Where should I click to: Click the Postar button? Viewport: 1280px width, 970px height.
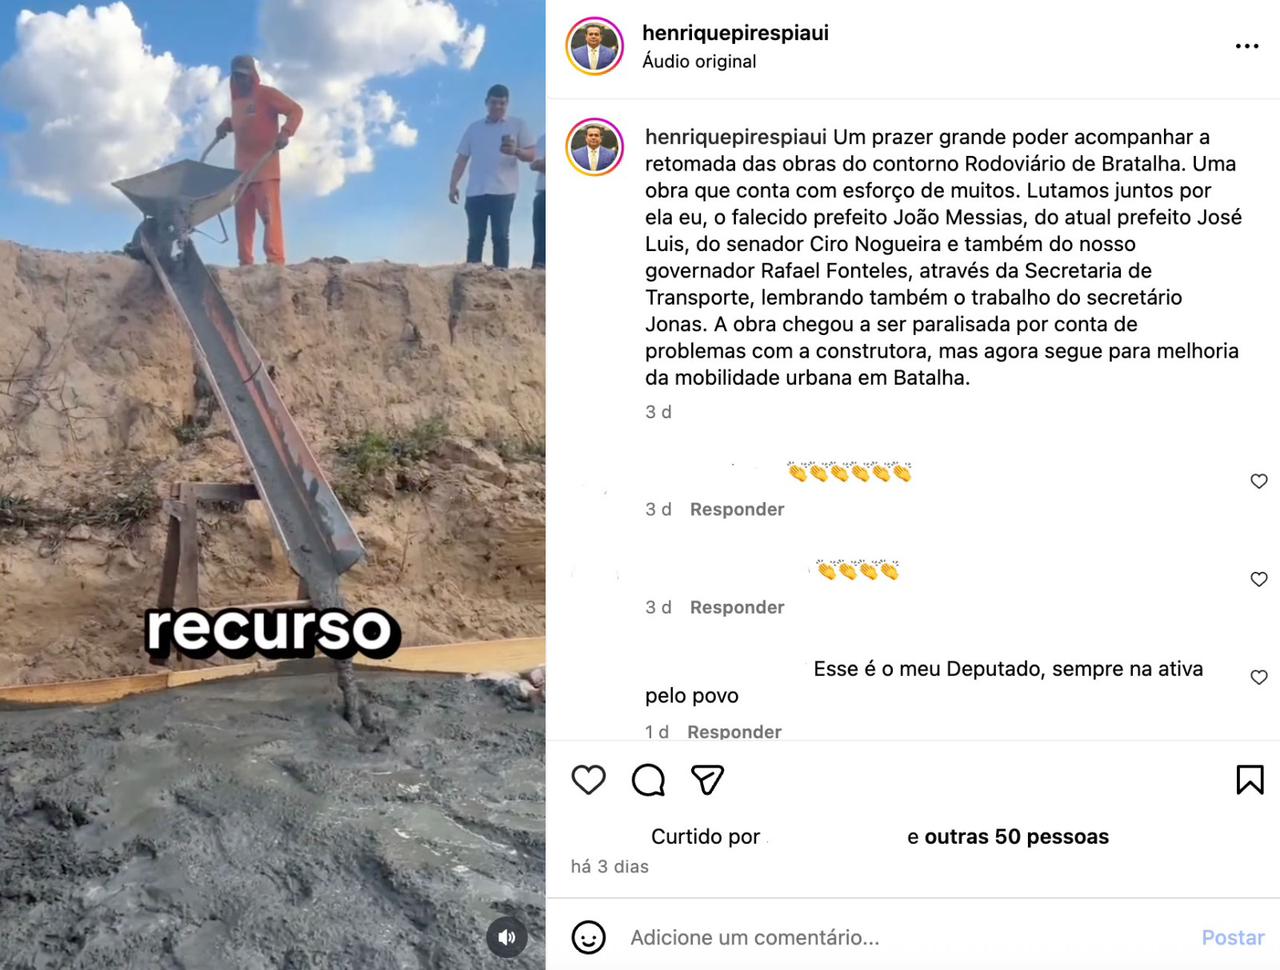pyautogui.click(x=1232, y=937)
